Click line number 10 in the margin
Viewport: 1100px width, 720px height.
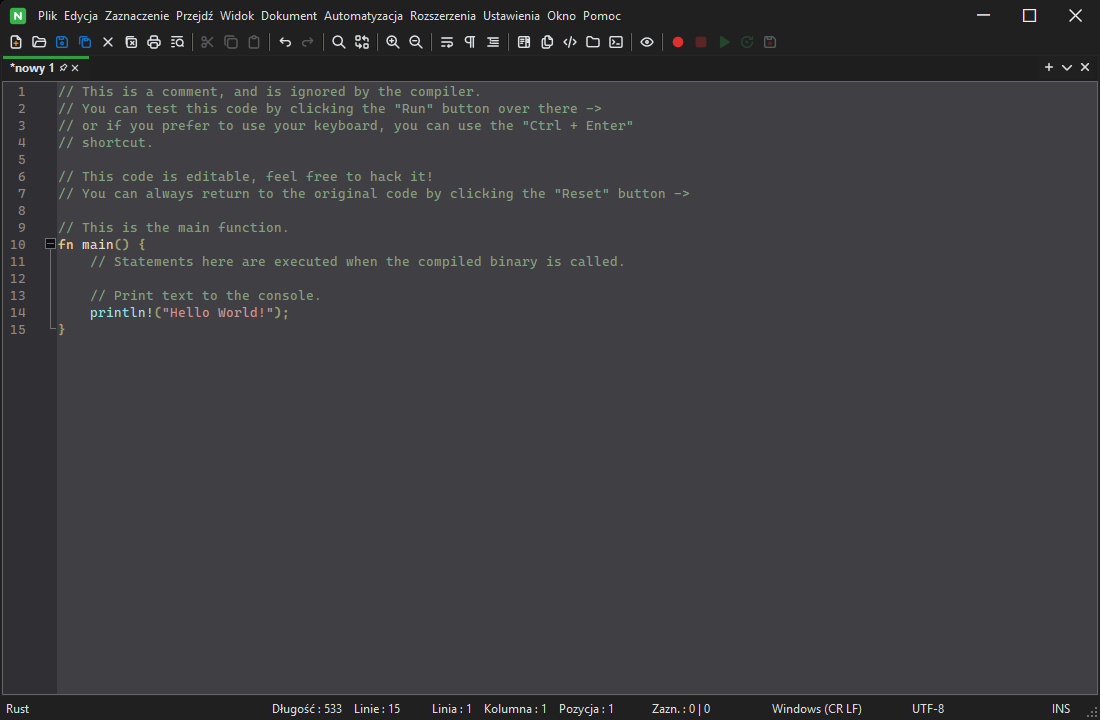point(18,244)
